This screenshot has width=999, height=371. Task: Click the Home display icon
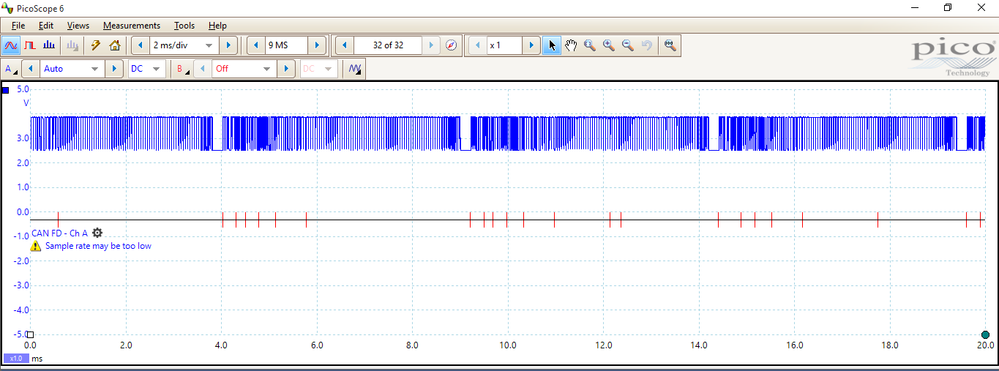tap(115, 45)
